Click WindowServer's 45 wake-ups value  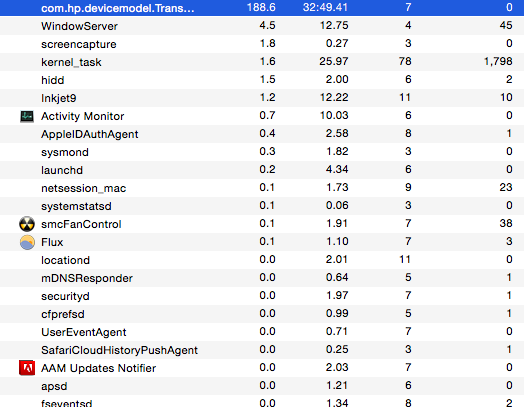(506, 25)
